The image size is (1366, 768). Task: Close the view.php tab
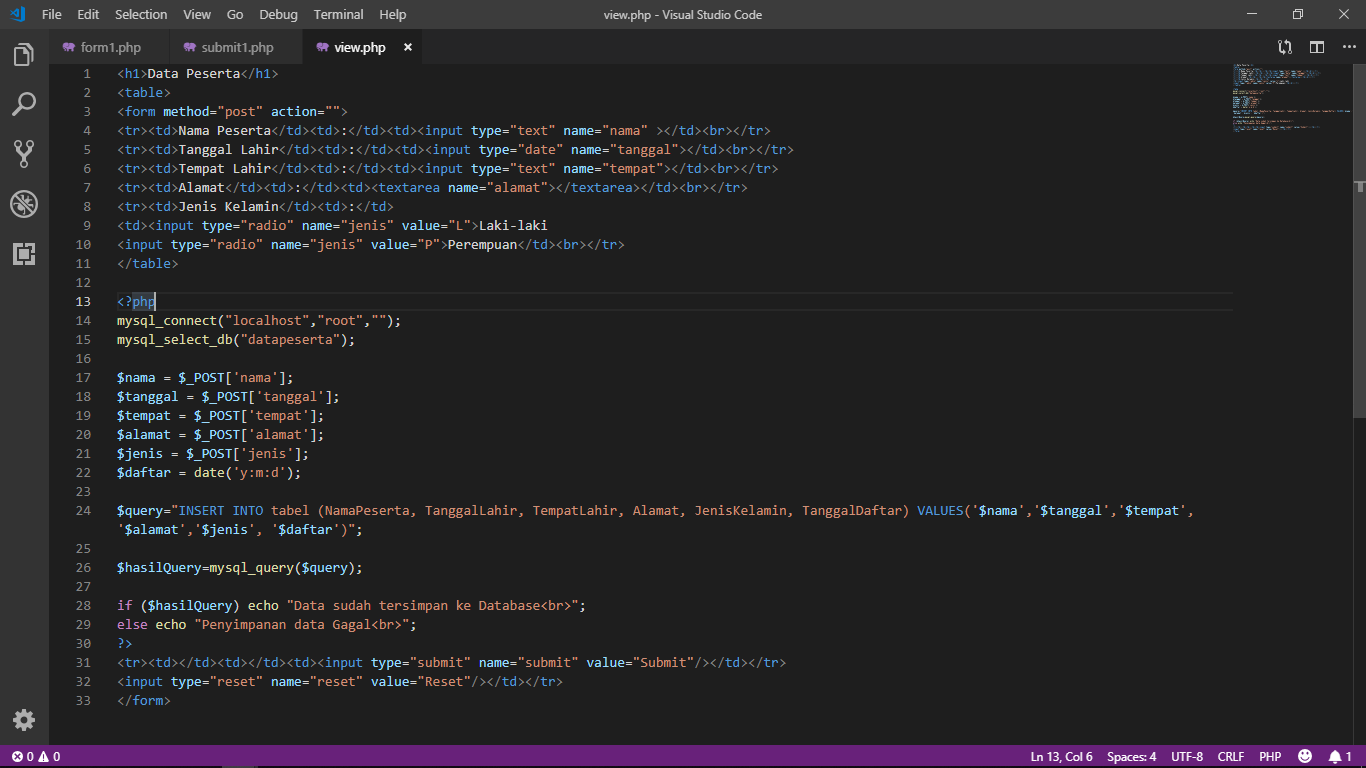click(x=406, y=46)
